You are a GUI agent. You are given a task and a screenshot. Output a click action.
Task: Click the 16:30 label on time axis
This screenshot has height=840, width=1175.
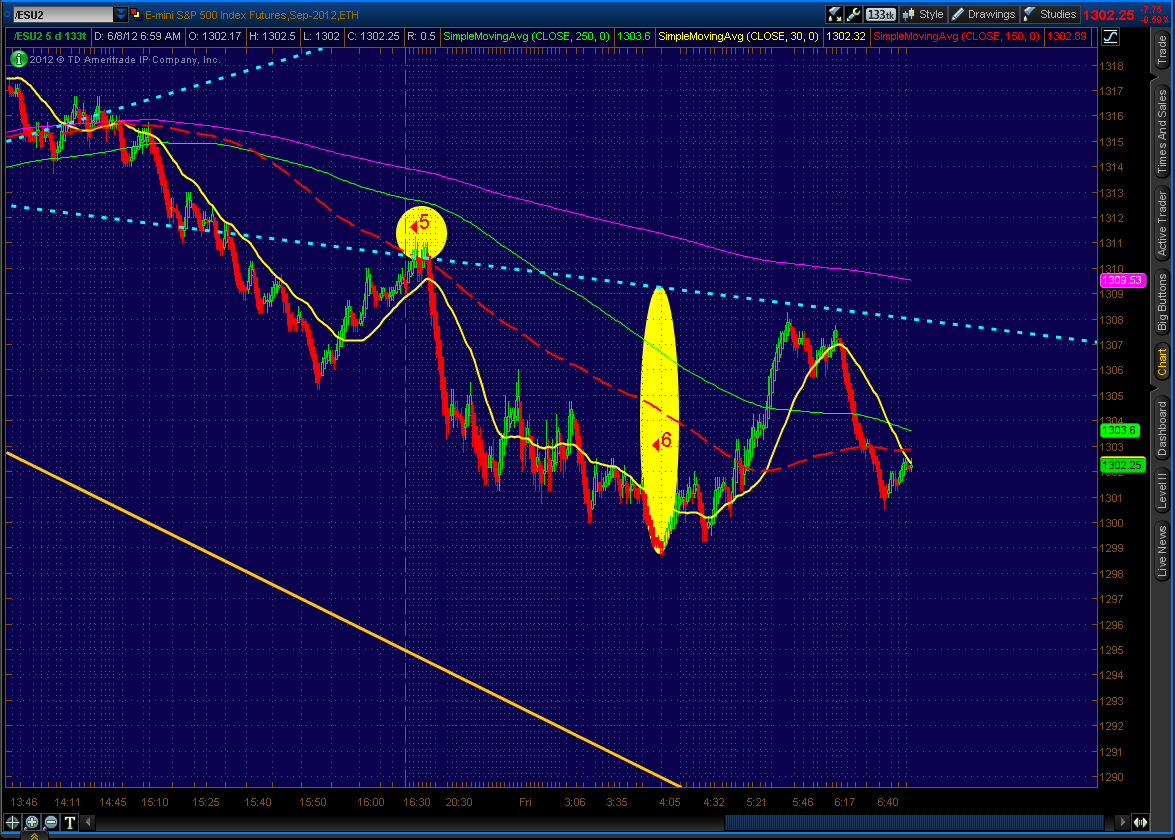pos(417,802)
